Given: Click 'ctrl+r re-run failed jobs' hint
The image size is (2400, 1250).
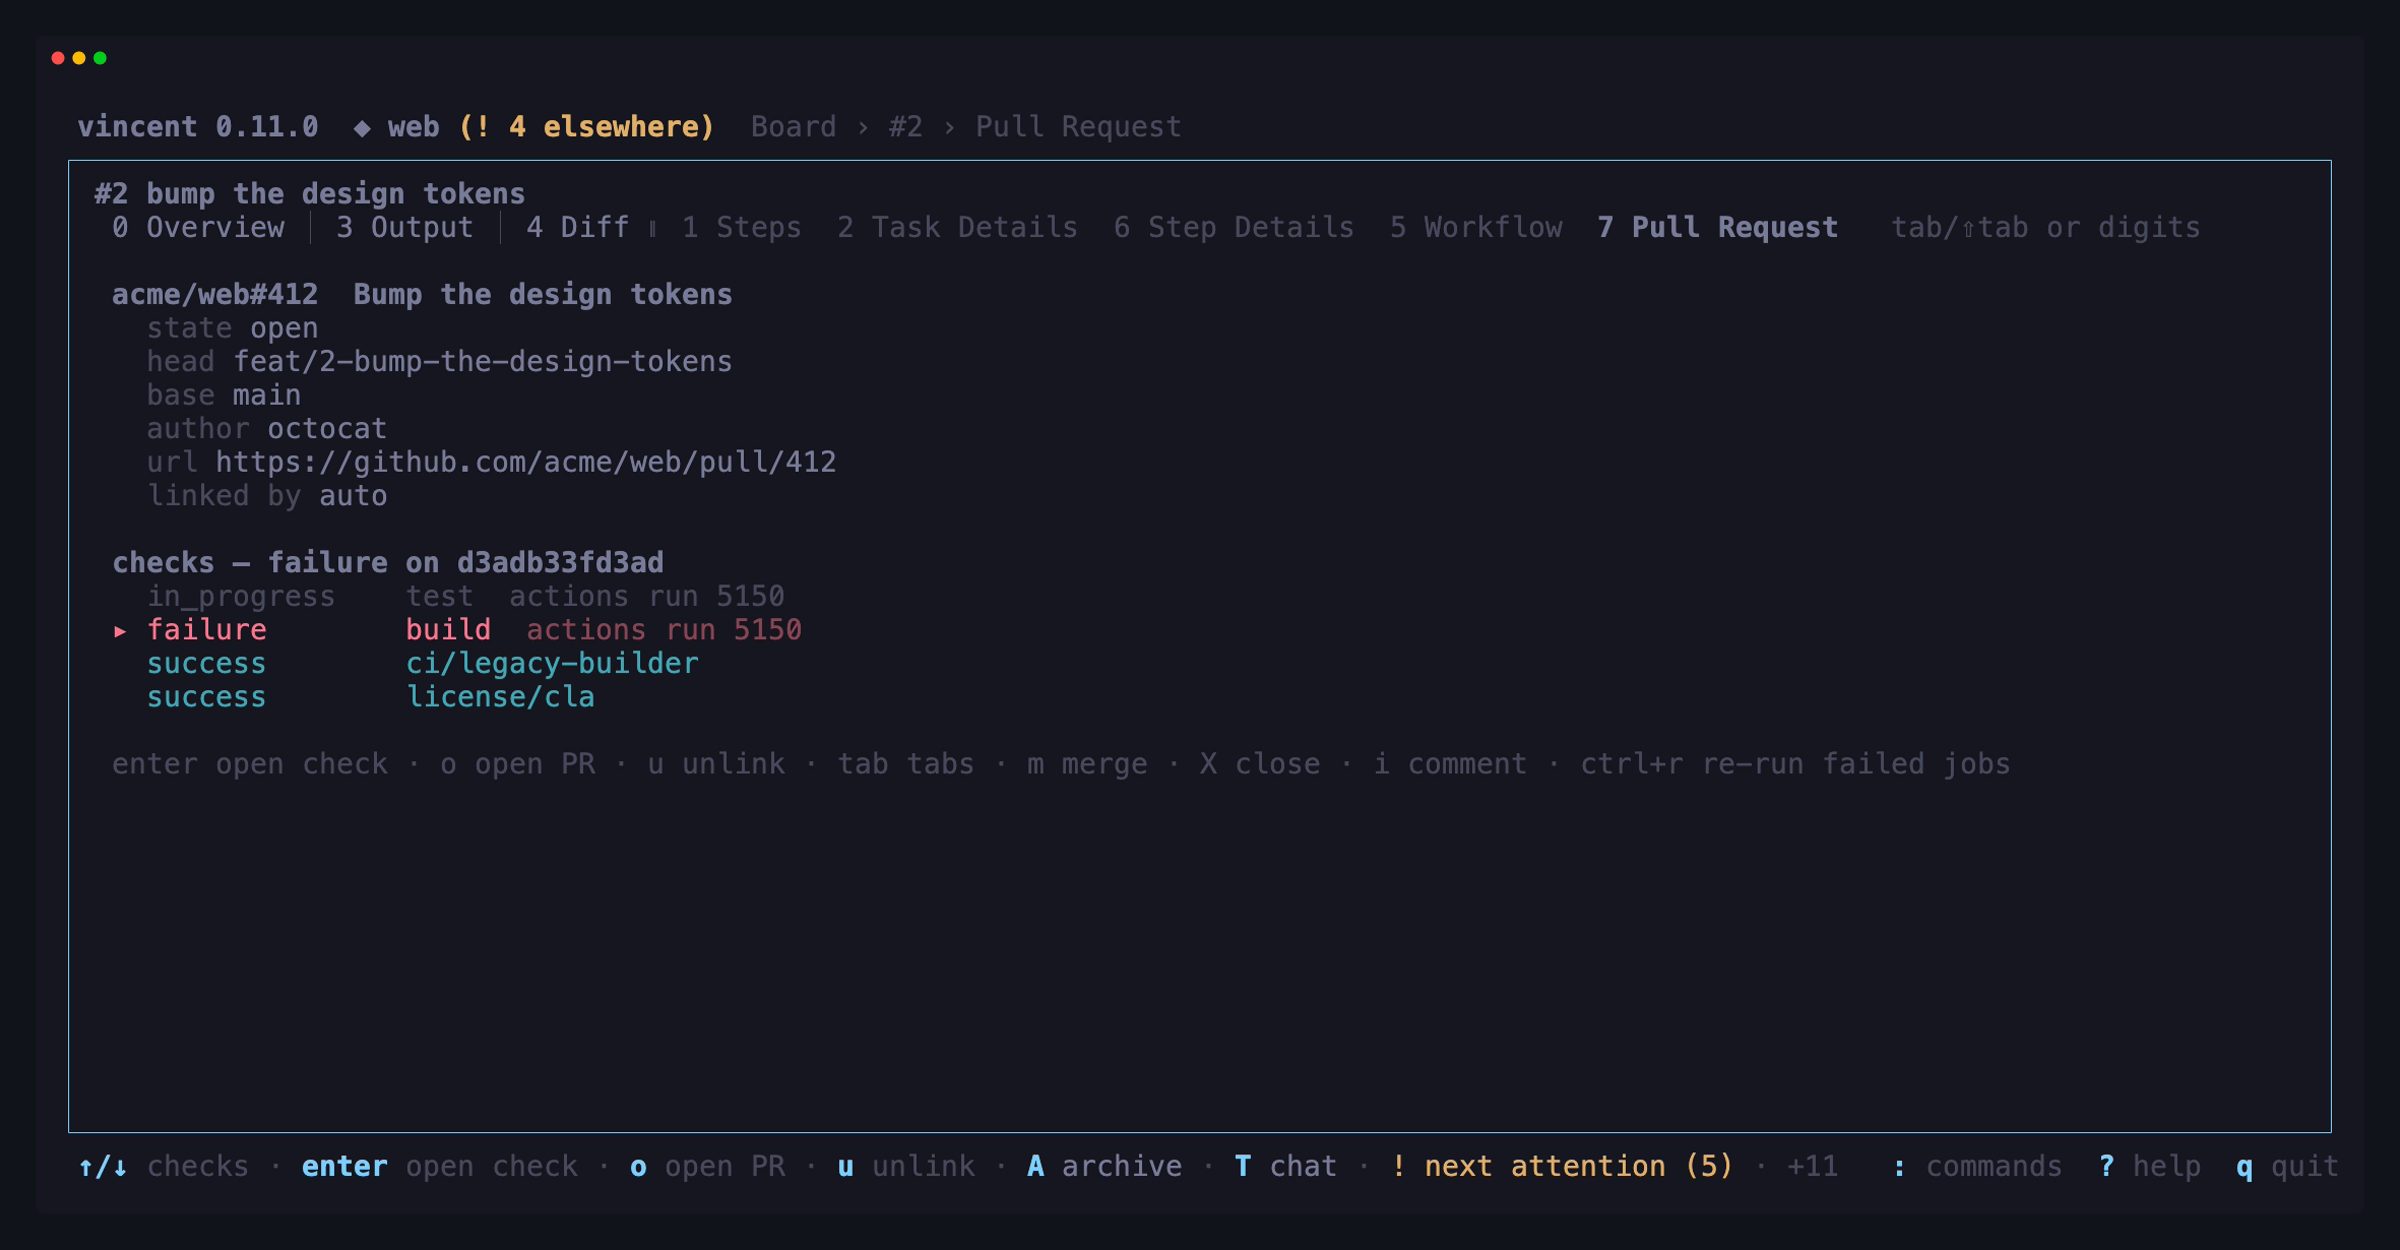Looking at the screenshot, I should pos(1795,765).
